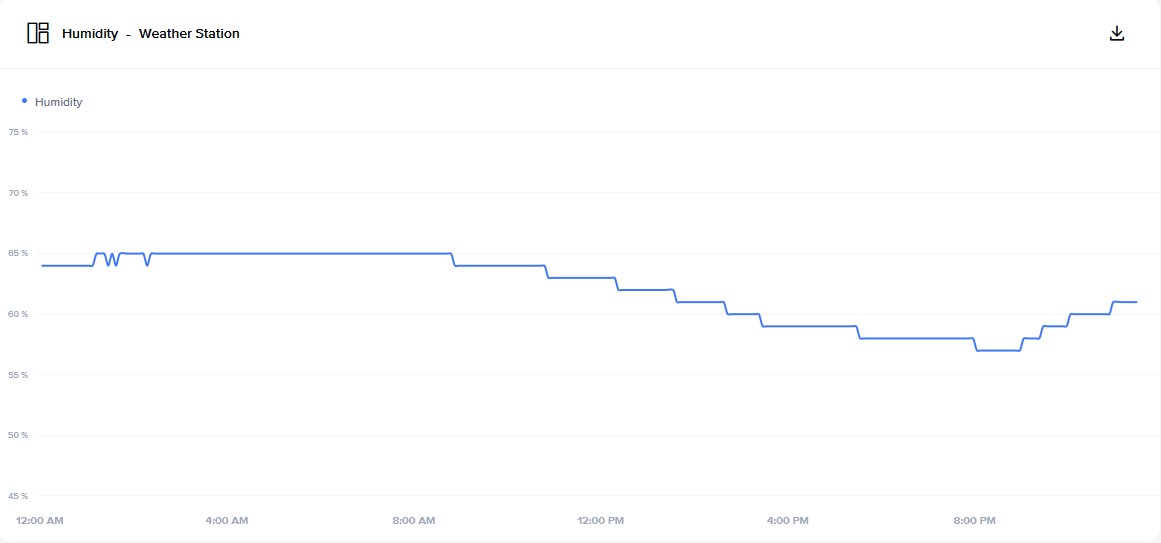Screen dimensions: 1161x543
Task: Click the 8:00 AM axis label
Action: point(414,521)
